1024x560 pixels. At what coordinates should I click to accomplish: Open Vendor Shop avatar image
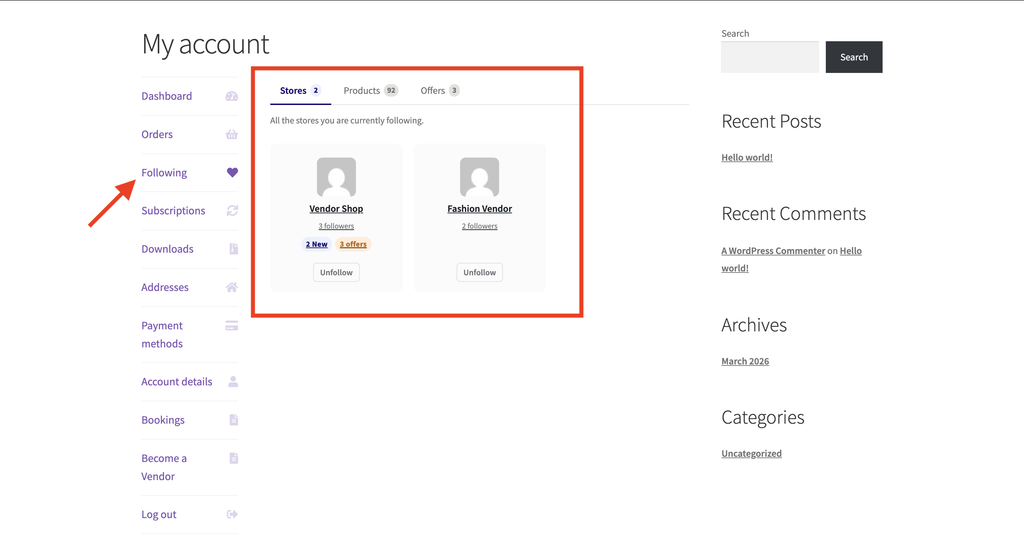pyautogui.click(x=336, y=177)
